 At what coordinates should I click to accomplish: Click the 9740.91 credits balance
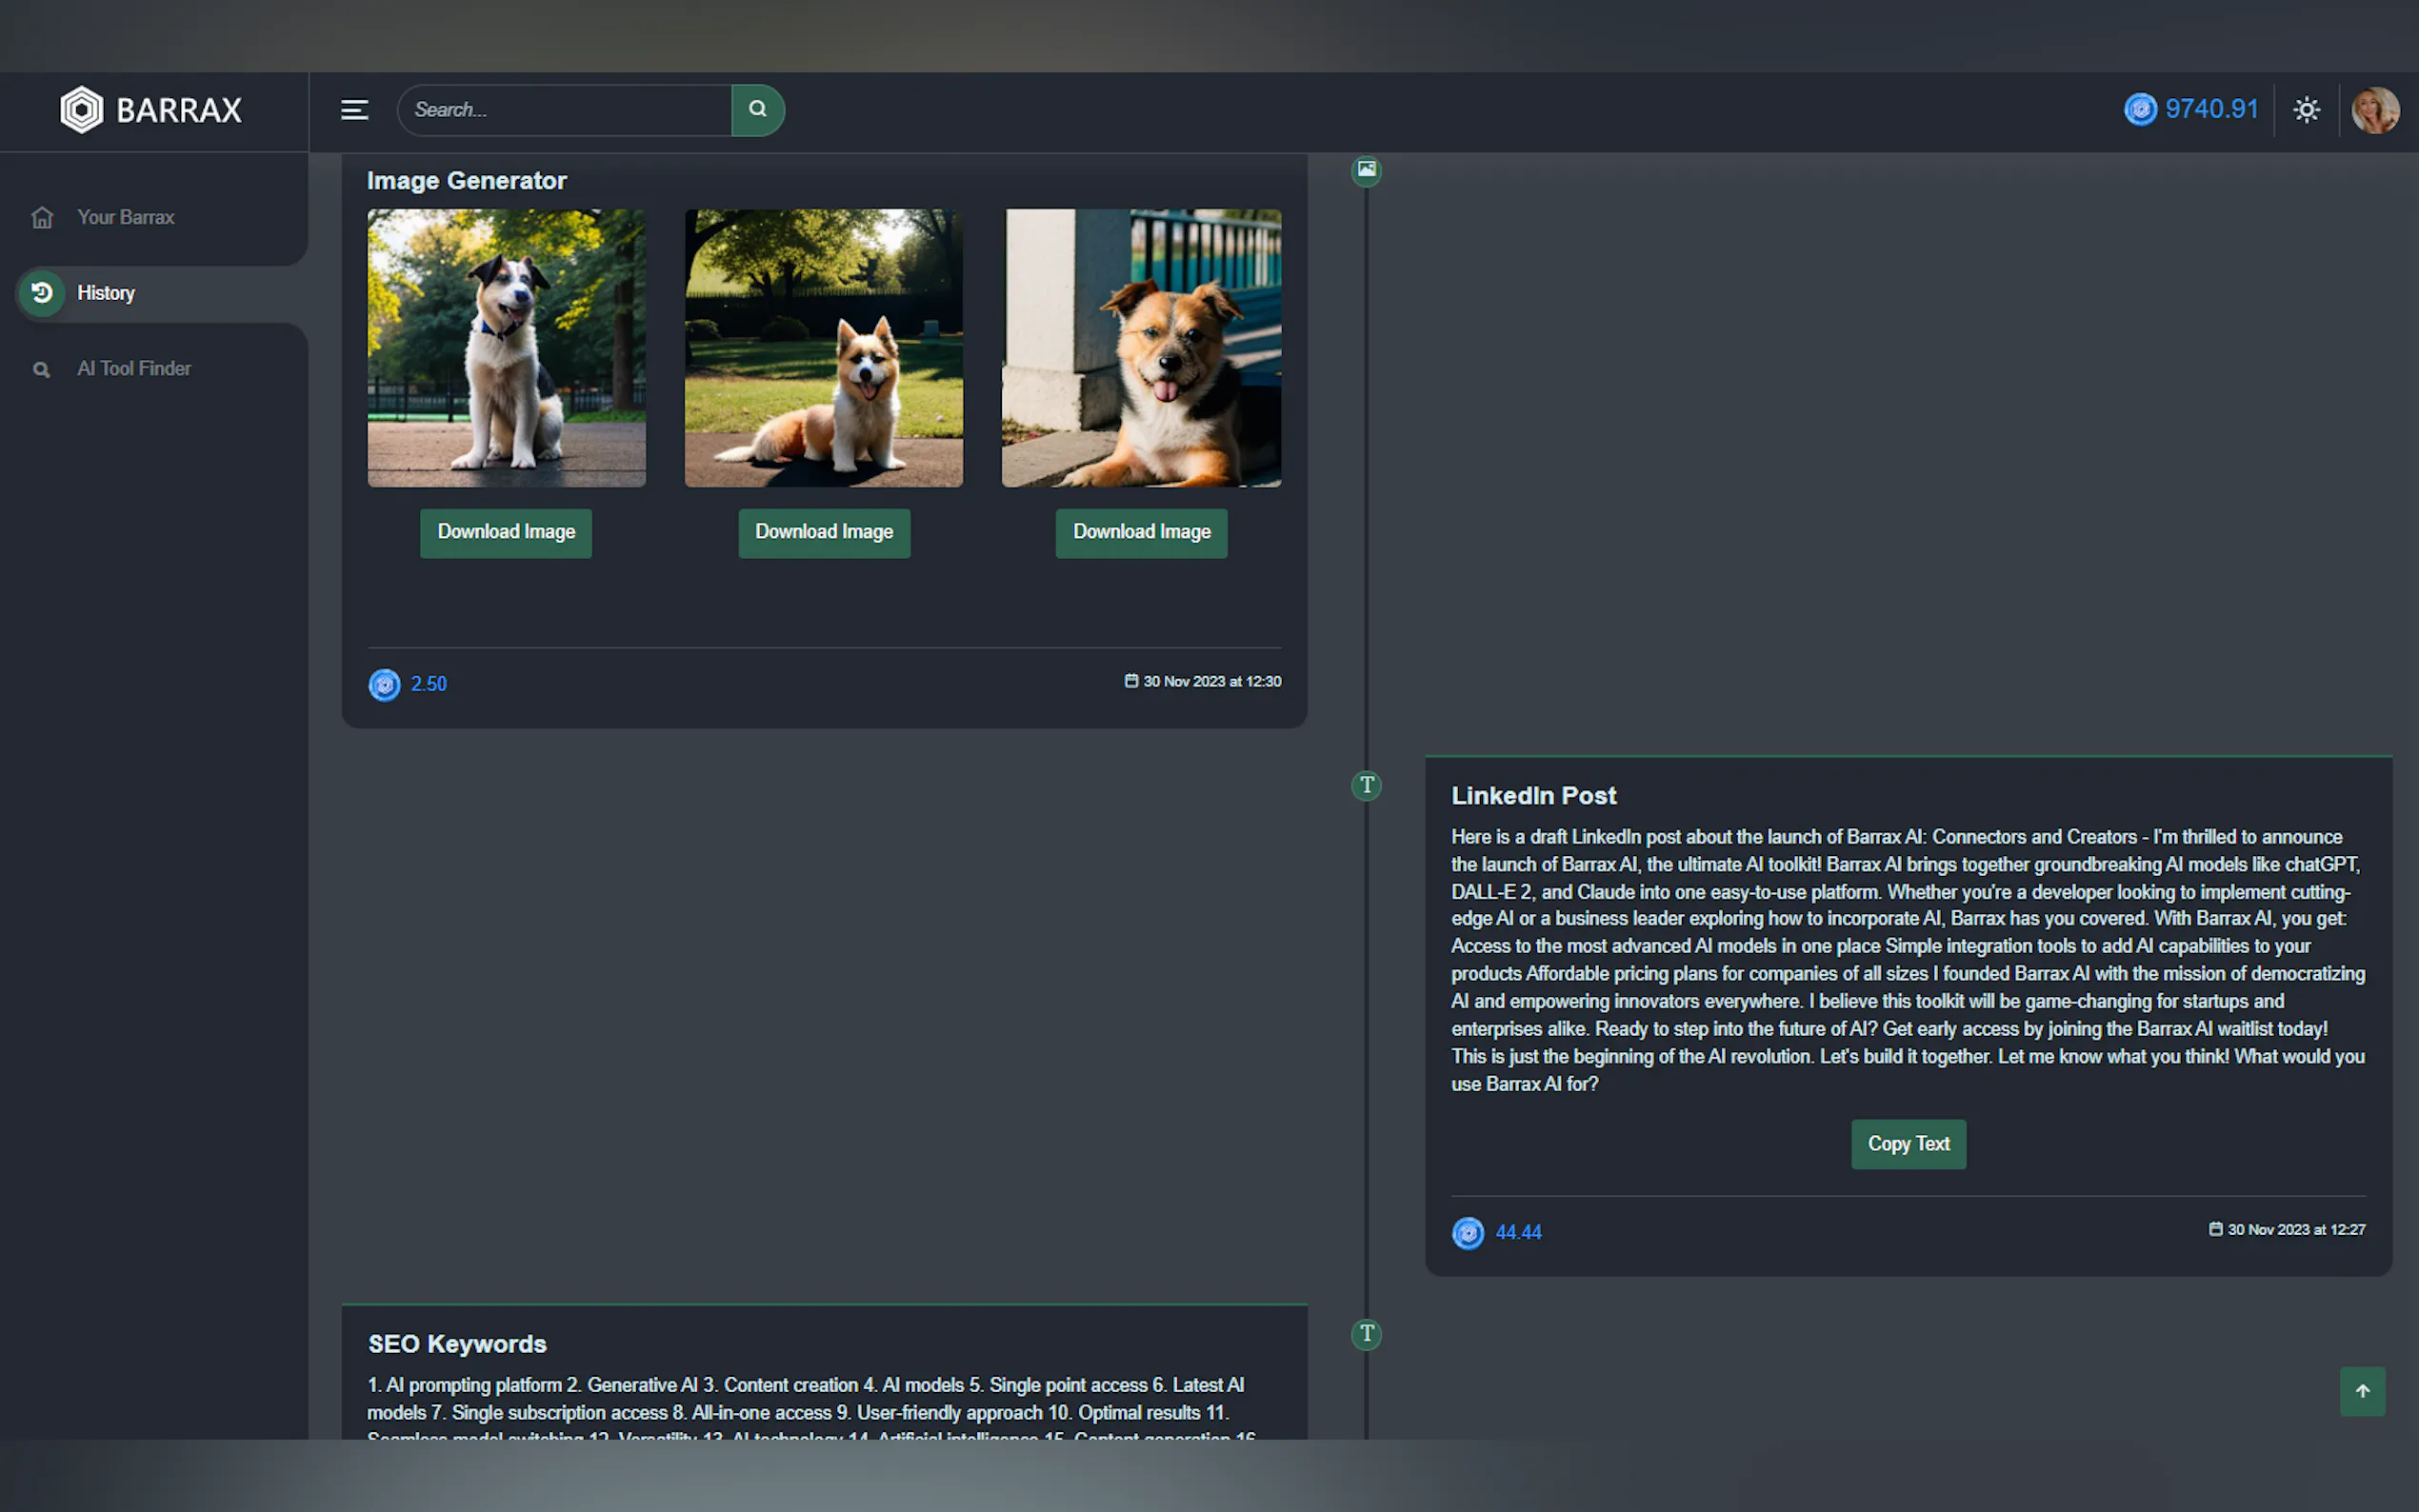coord(2211,109)
